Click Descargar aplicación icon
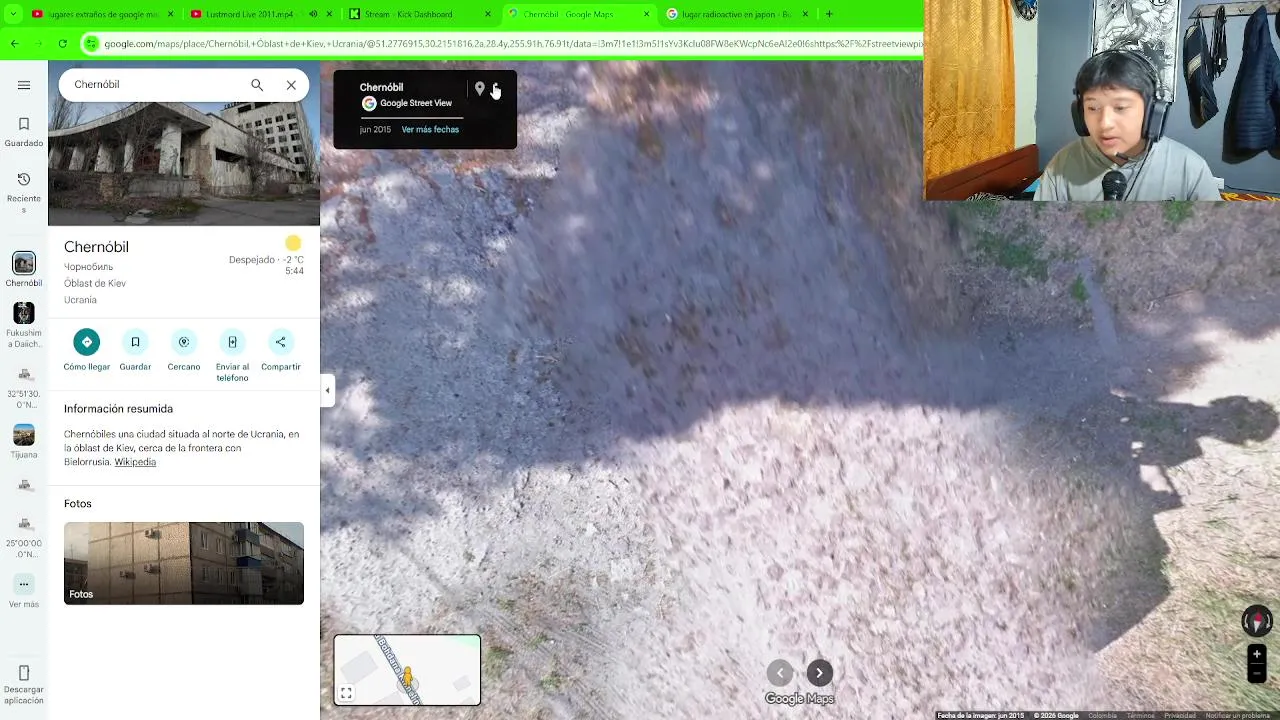The image size is (1280, 720). pyautogui.click(x=24, y=673)
